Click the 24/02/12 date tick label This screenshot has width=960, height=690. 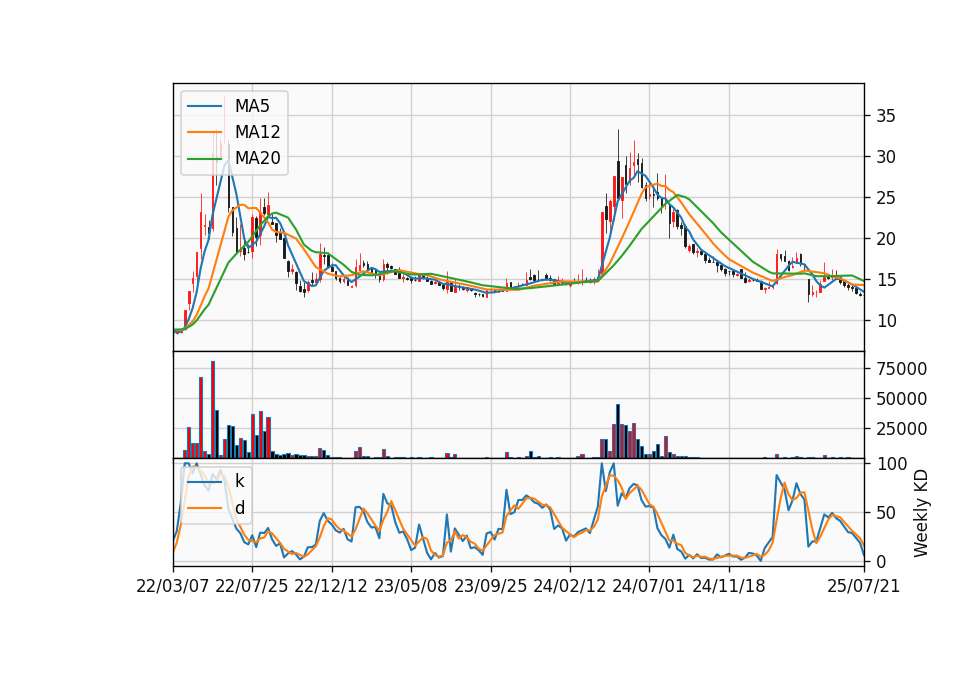tap(570, 586)
